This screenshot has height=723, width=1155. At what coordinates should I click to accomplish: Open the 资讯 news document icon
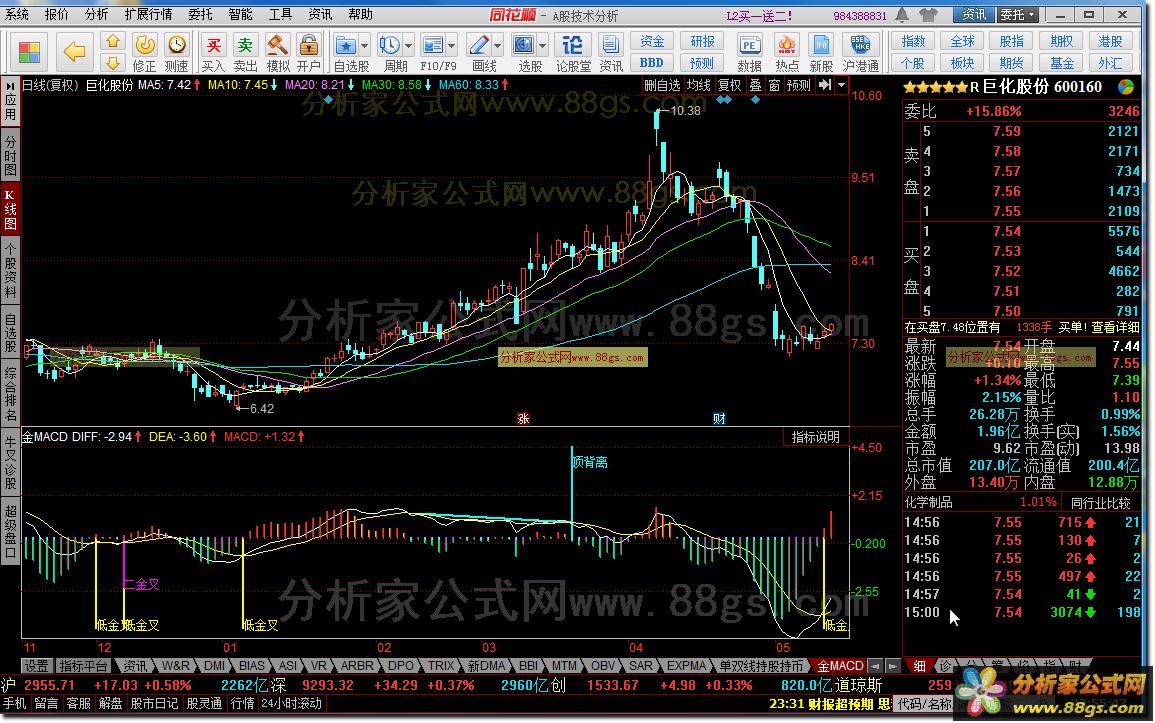[611, 52]
